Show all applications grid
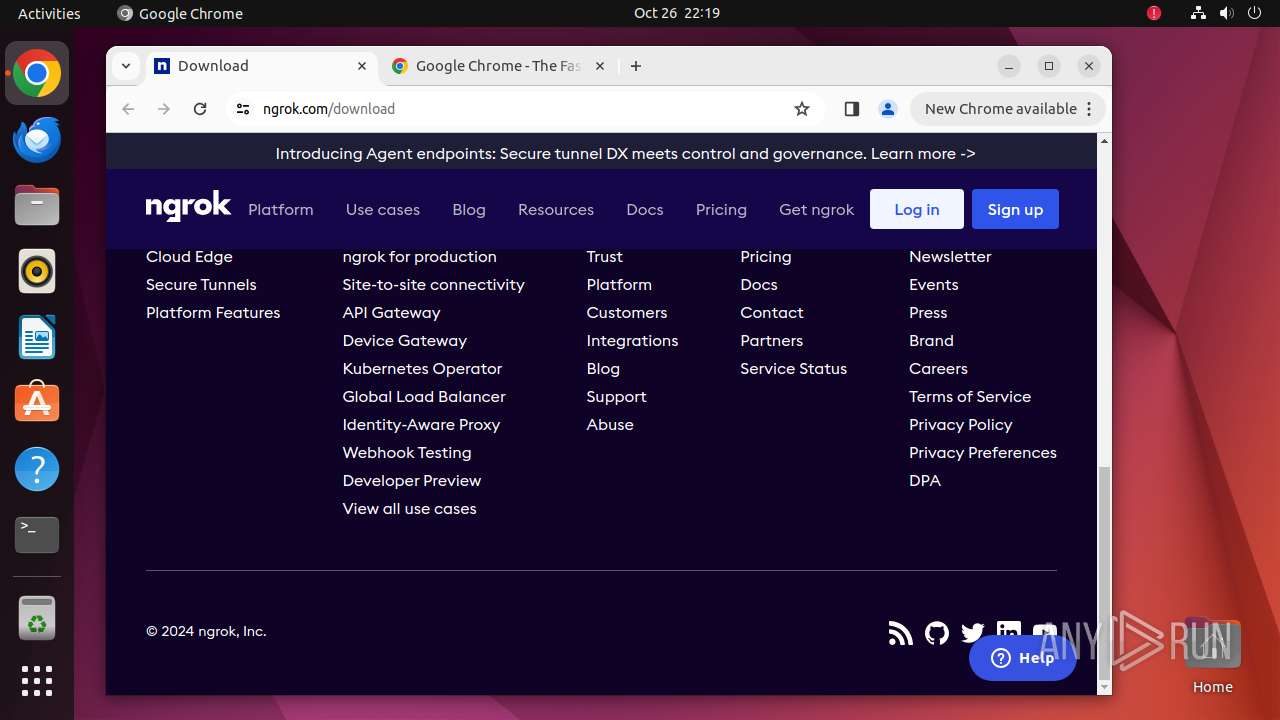Viewport: 1280px width, 720px height. tap(37, 681)
